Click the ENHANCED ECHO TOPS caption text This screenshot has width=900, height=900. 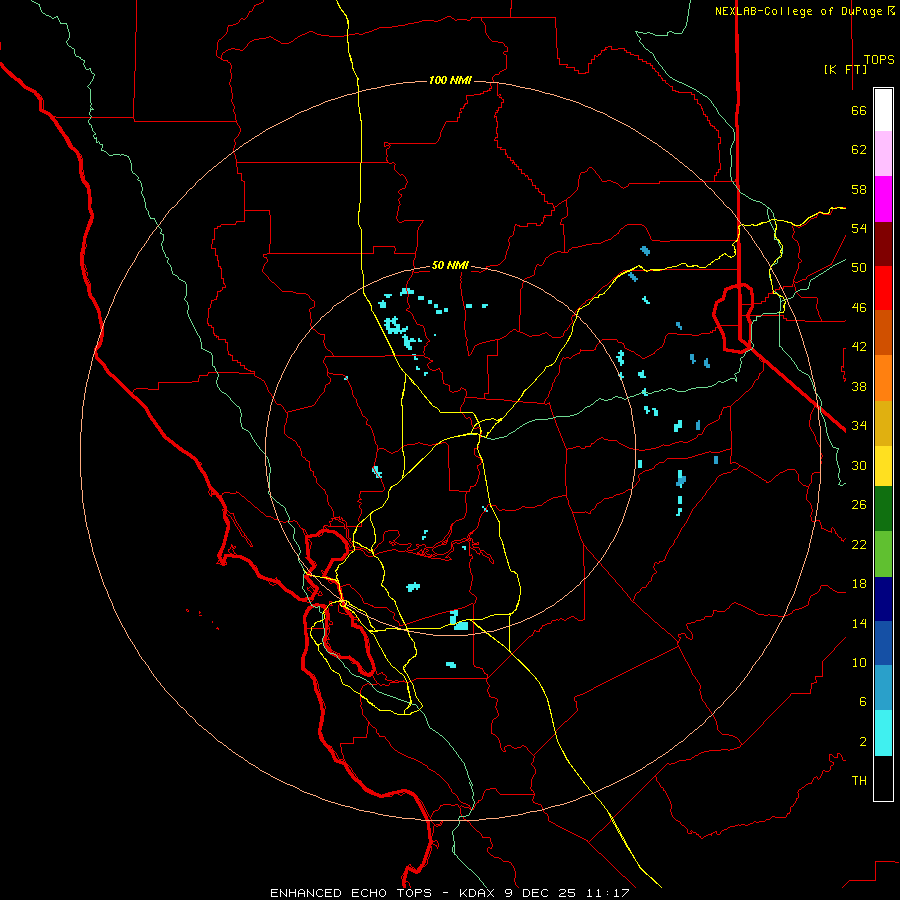click(x=351, y=893)
